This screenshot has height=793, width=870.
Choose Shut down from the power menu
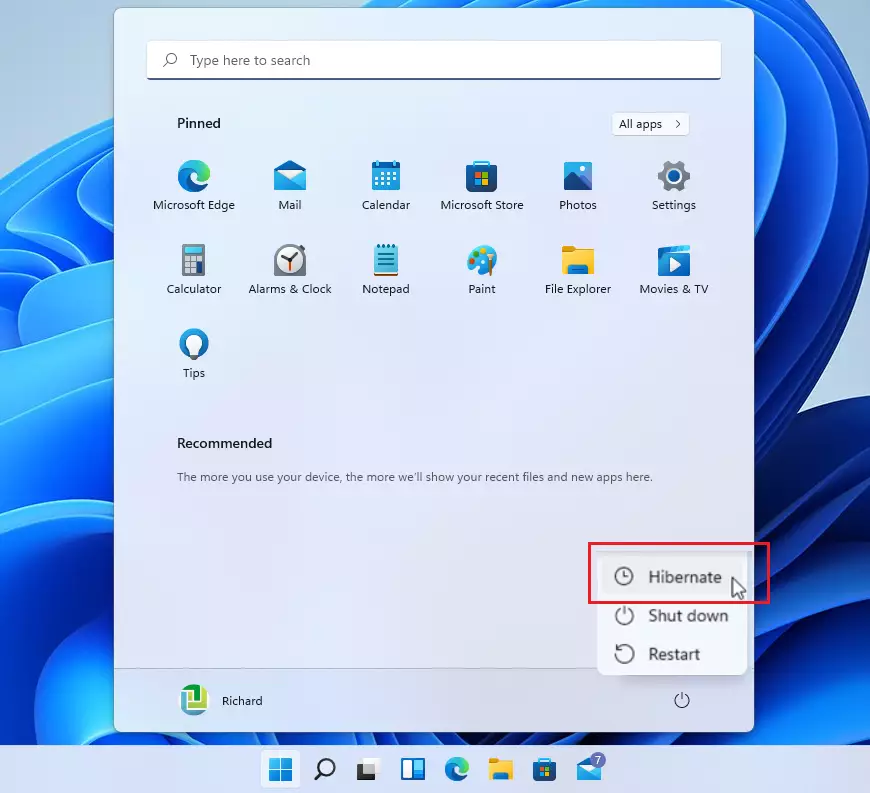pyautogui.click(x=671, y=615)
